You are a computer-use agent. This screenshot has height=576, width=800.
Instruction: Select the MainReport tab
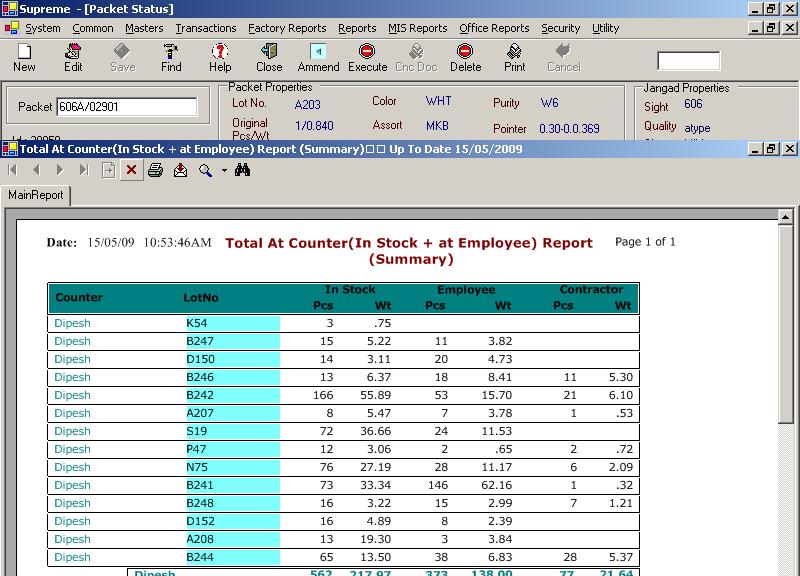pyautogui.click(x=36, y=195)
